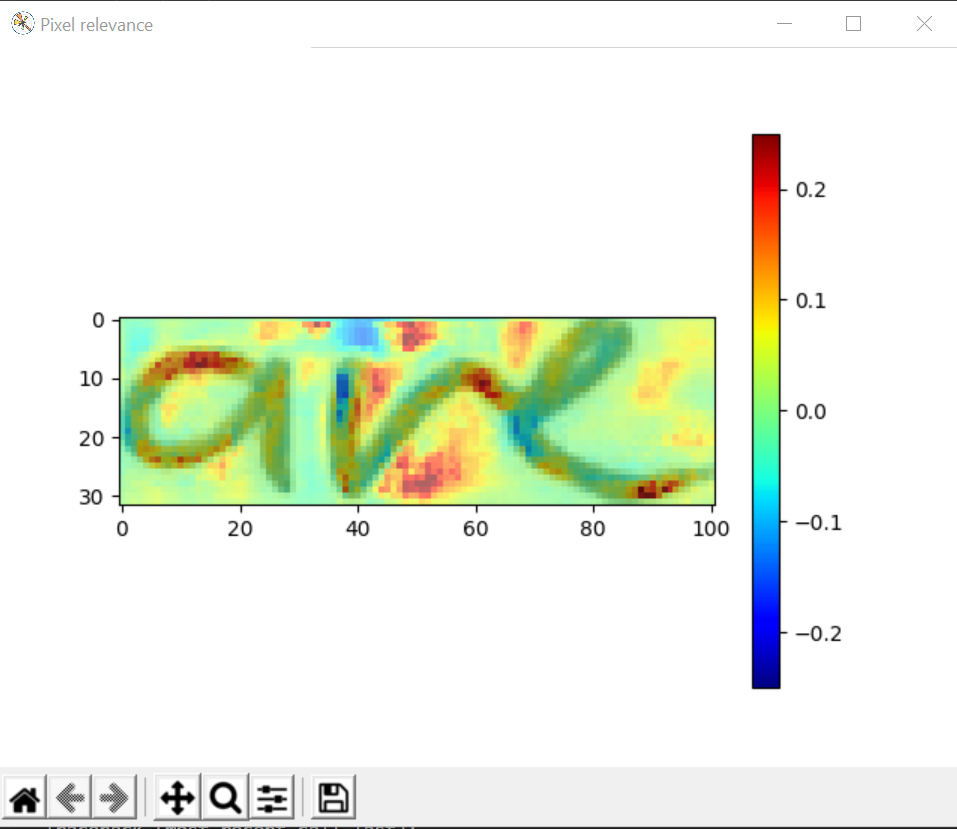Viewport: 957px width, 829px height.
Task: Click the yellow colorbar area at 0.1
Action: pyautogui.click(x=765, y=300)
